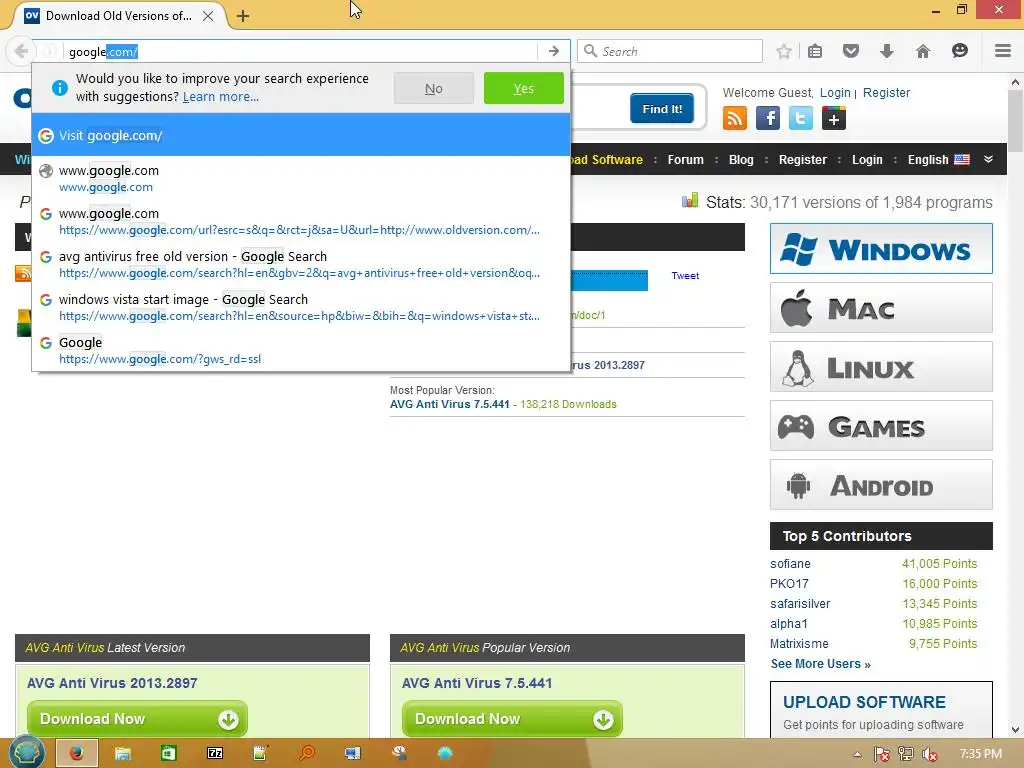1024x768 pixels.
Task: Select English language option in navbar
Action: (x=938, y=159)
